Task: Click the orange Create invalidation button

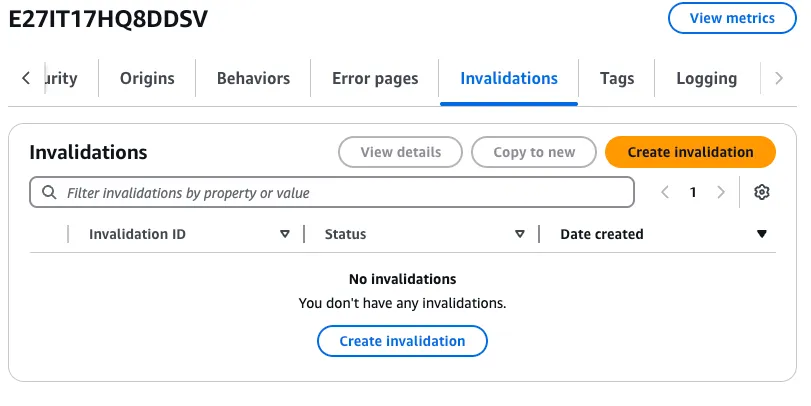Action: coord(690,152)
